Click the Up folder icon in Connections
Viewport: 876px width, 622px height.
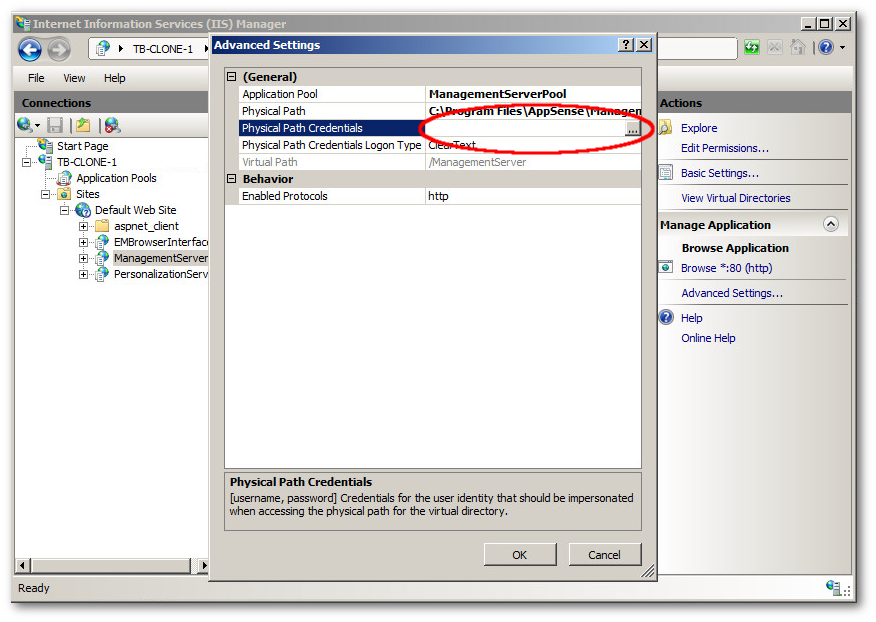tap(83, 125)
